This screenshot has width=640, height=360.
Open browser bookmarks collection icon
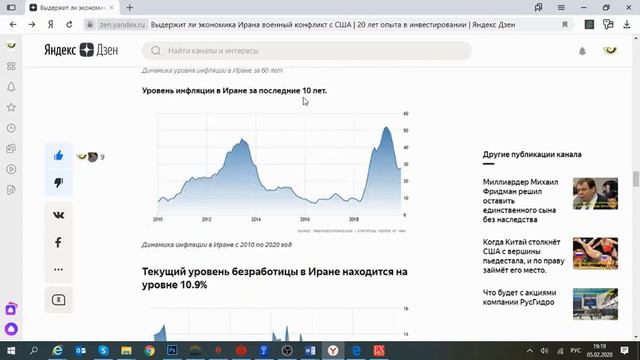pos(539,7)
